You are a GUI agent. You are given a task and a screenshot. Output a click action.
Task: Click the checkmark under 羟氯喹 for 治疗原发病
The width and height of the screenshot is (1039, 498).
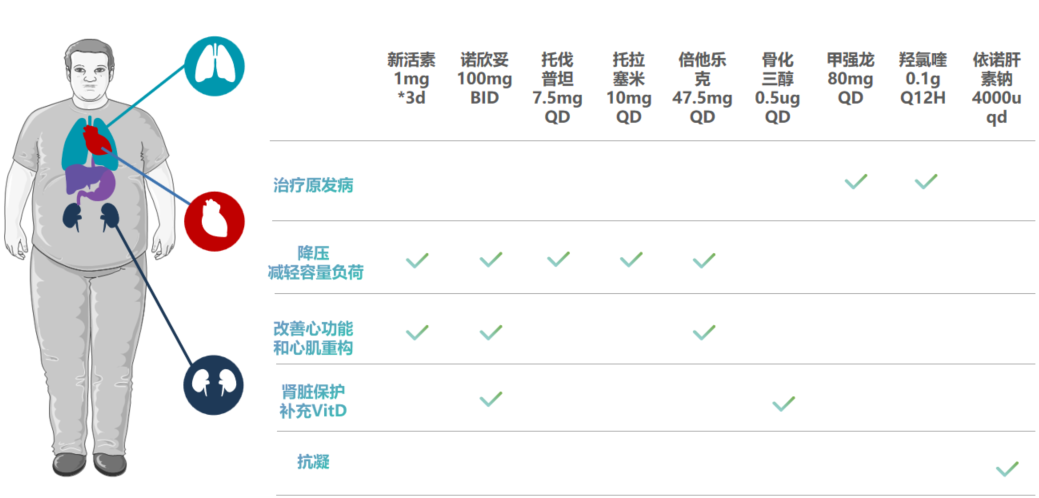926,181
